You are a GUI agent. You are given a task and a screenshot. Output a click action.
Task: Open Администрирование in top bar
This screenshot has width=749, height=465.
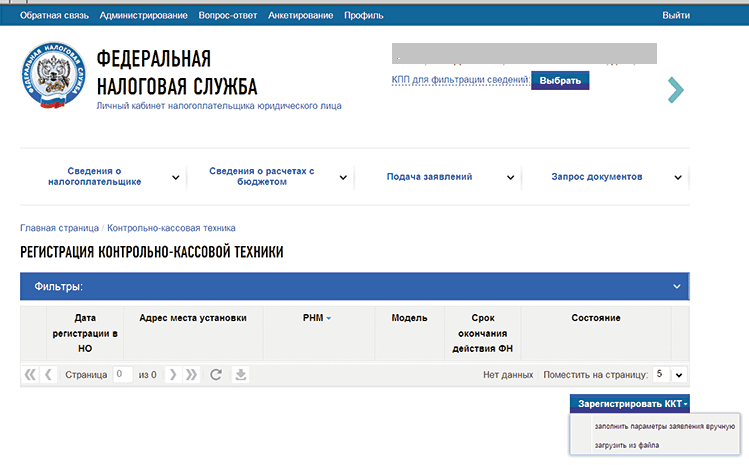143,15
